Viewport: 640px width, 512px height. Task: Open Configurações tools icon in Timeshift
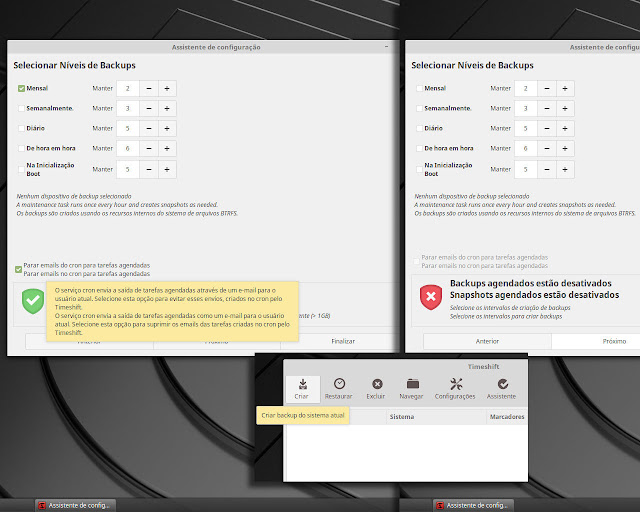[456, 384]
